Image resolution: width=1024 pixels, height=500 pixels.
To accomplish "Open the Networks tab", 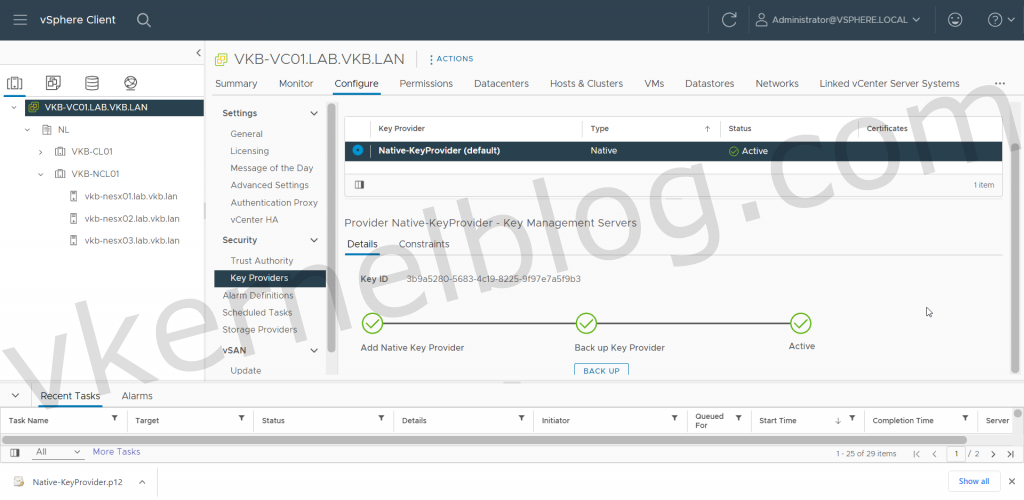I will click(x=776, y=84).
